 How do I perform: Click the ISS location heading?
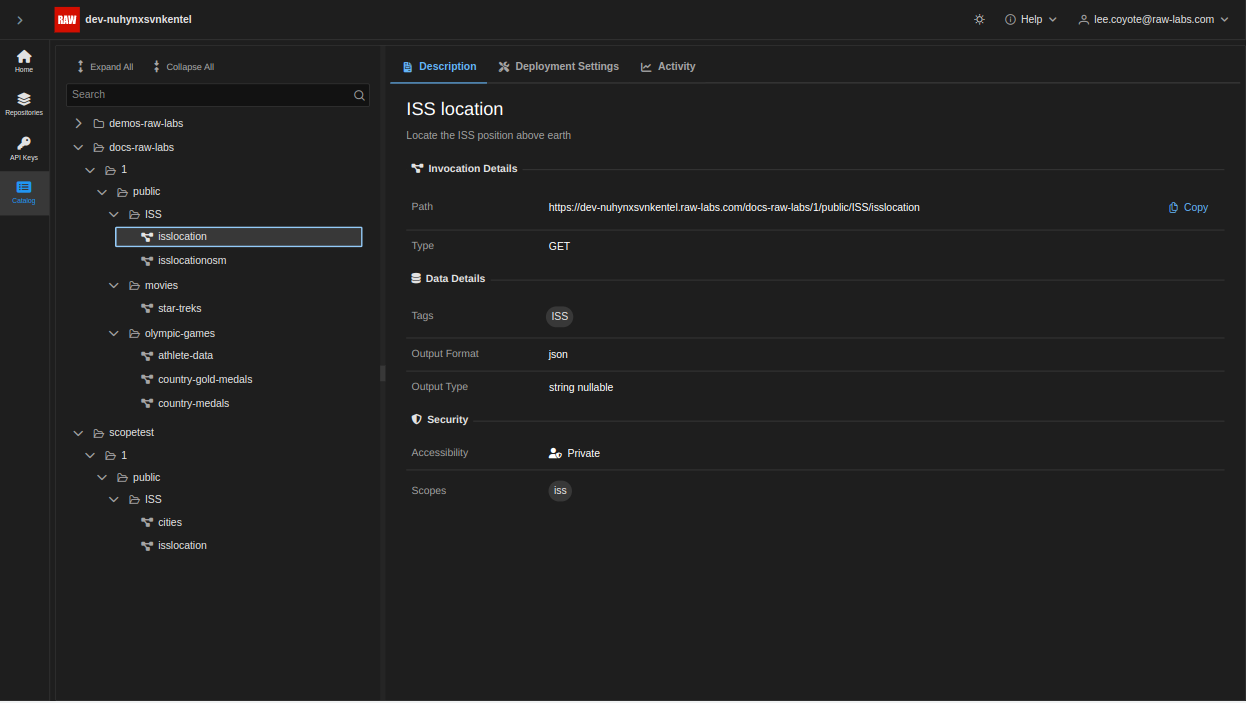click(x=455, y=109)
